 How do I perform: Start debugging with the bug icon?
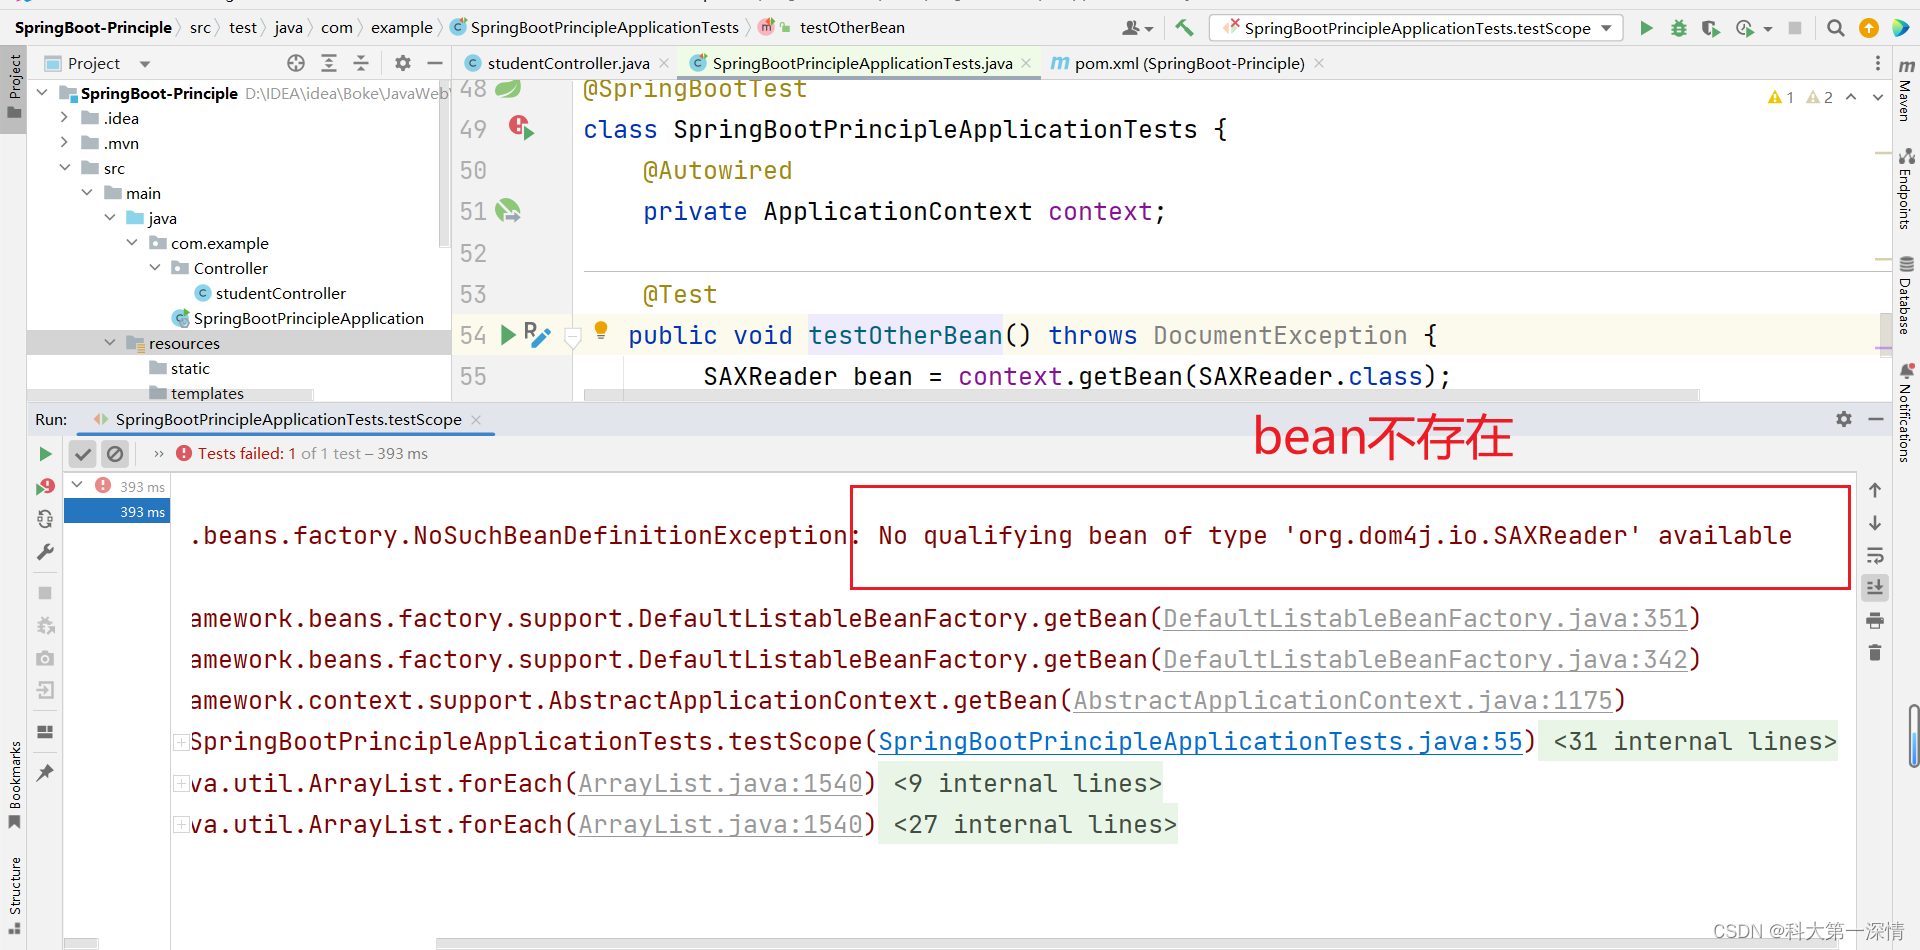pos(1679,28)
